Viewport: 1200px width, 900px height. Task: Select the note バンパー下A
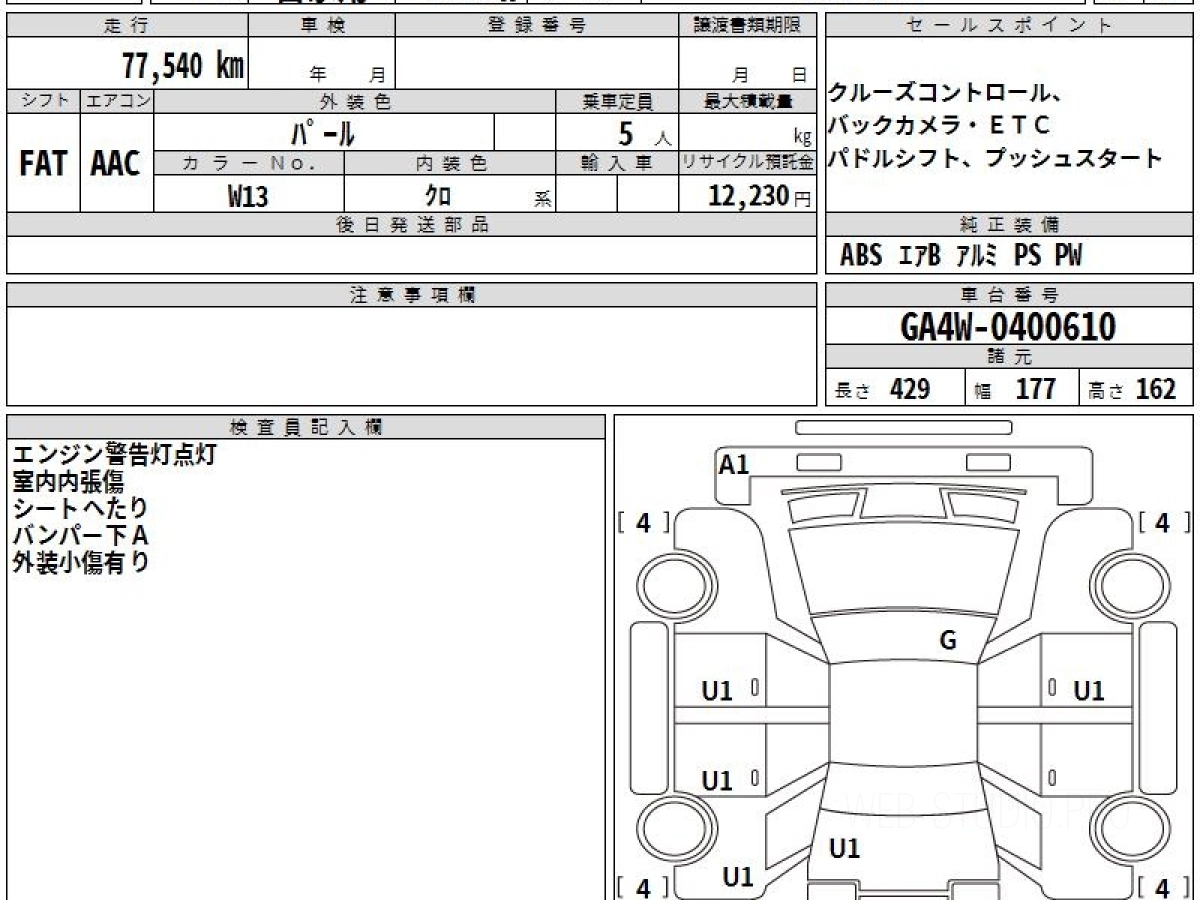[x=80, y=535]
